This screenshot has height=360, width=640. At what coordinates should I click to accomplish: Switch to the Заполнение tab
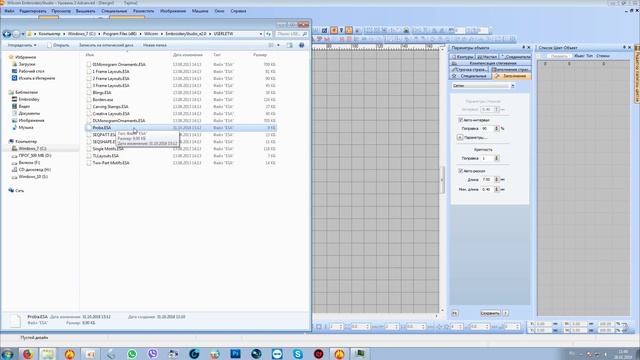(511, 76)
